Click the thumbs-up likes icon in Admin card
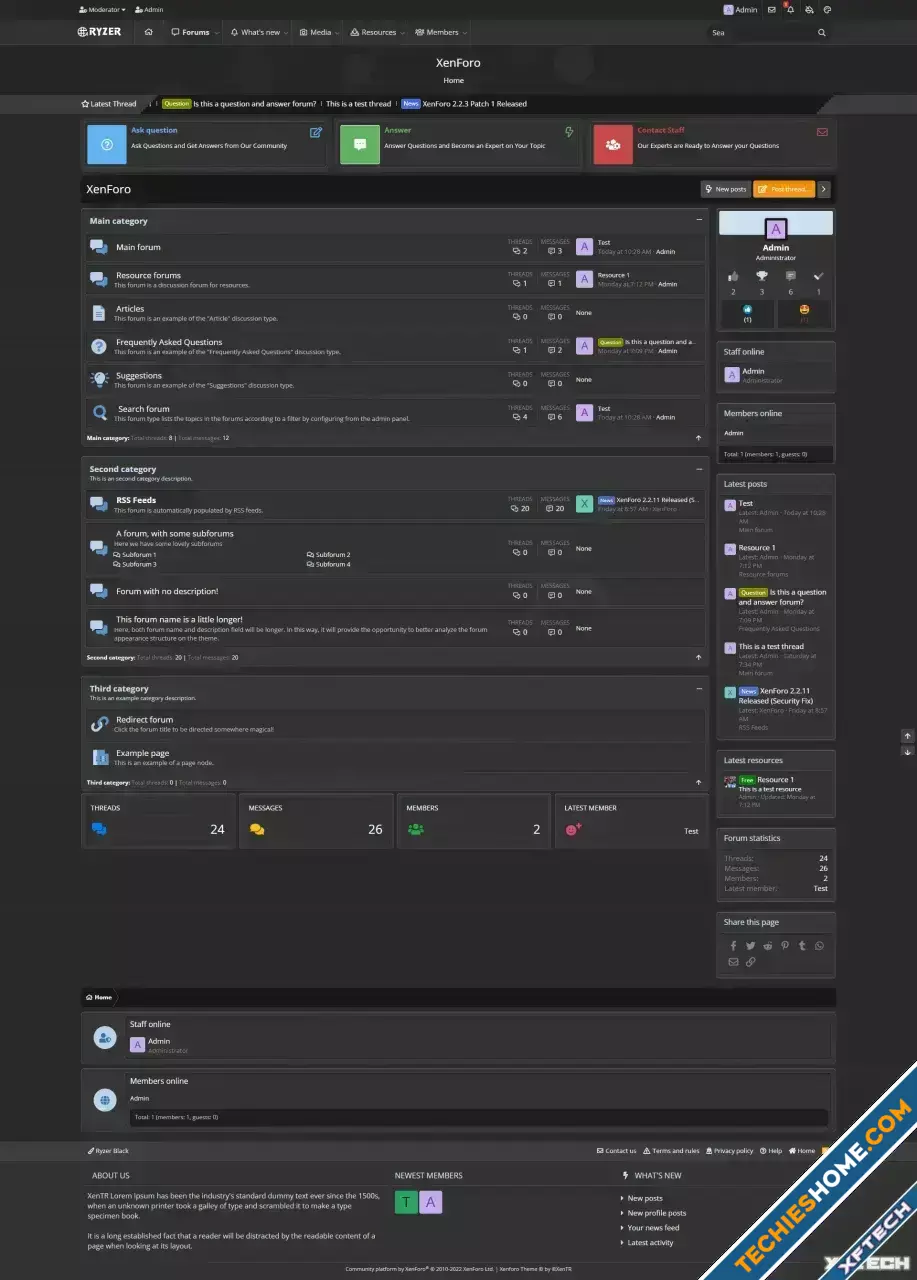 click(x=733, y=276)
